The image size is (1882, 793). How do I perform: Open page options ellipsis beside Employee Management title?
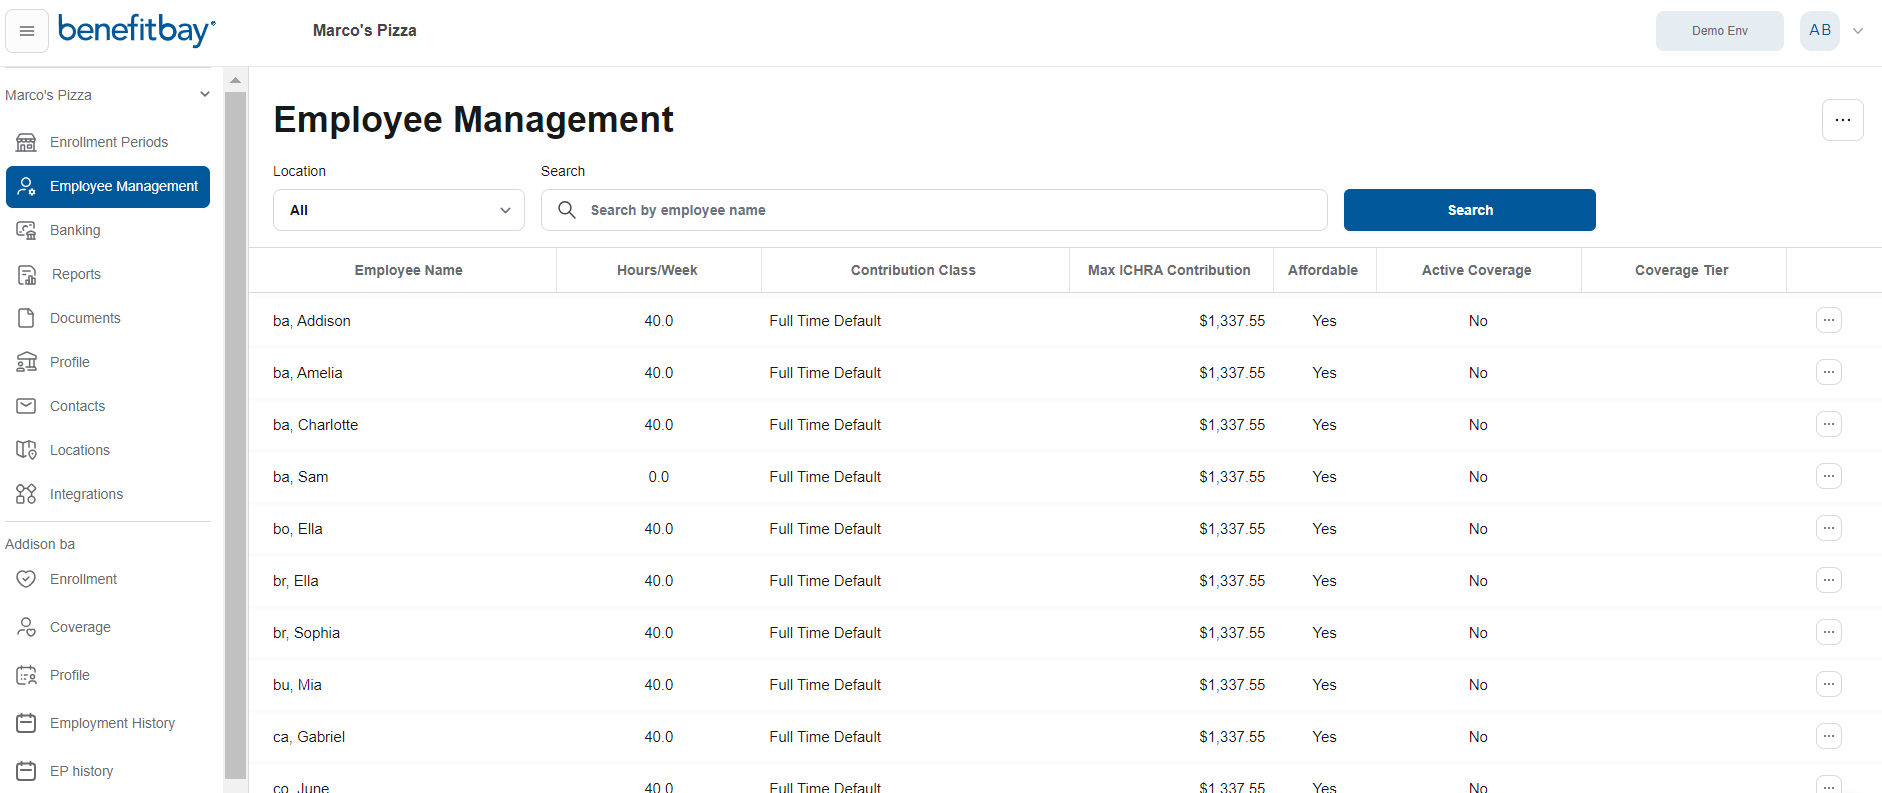coord(1842,120)
